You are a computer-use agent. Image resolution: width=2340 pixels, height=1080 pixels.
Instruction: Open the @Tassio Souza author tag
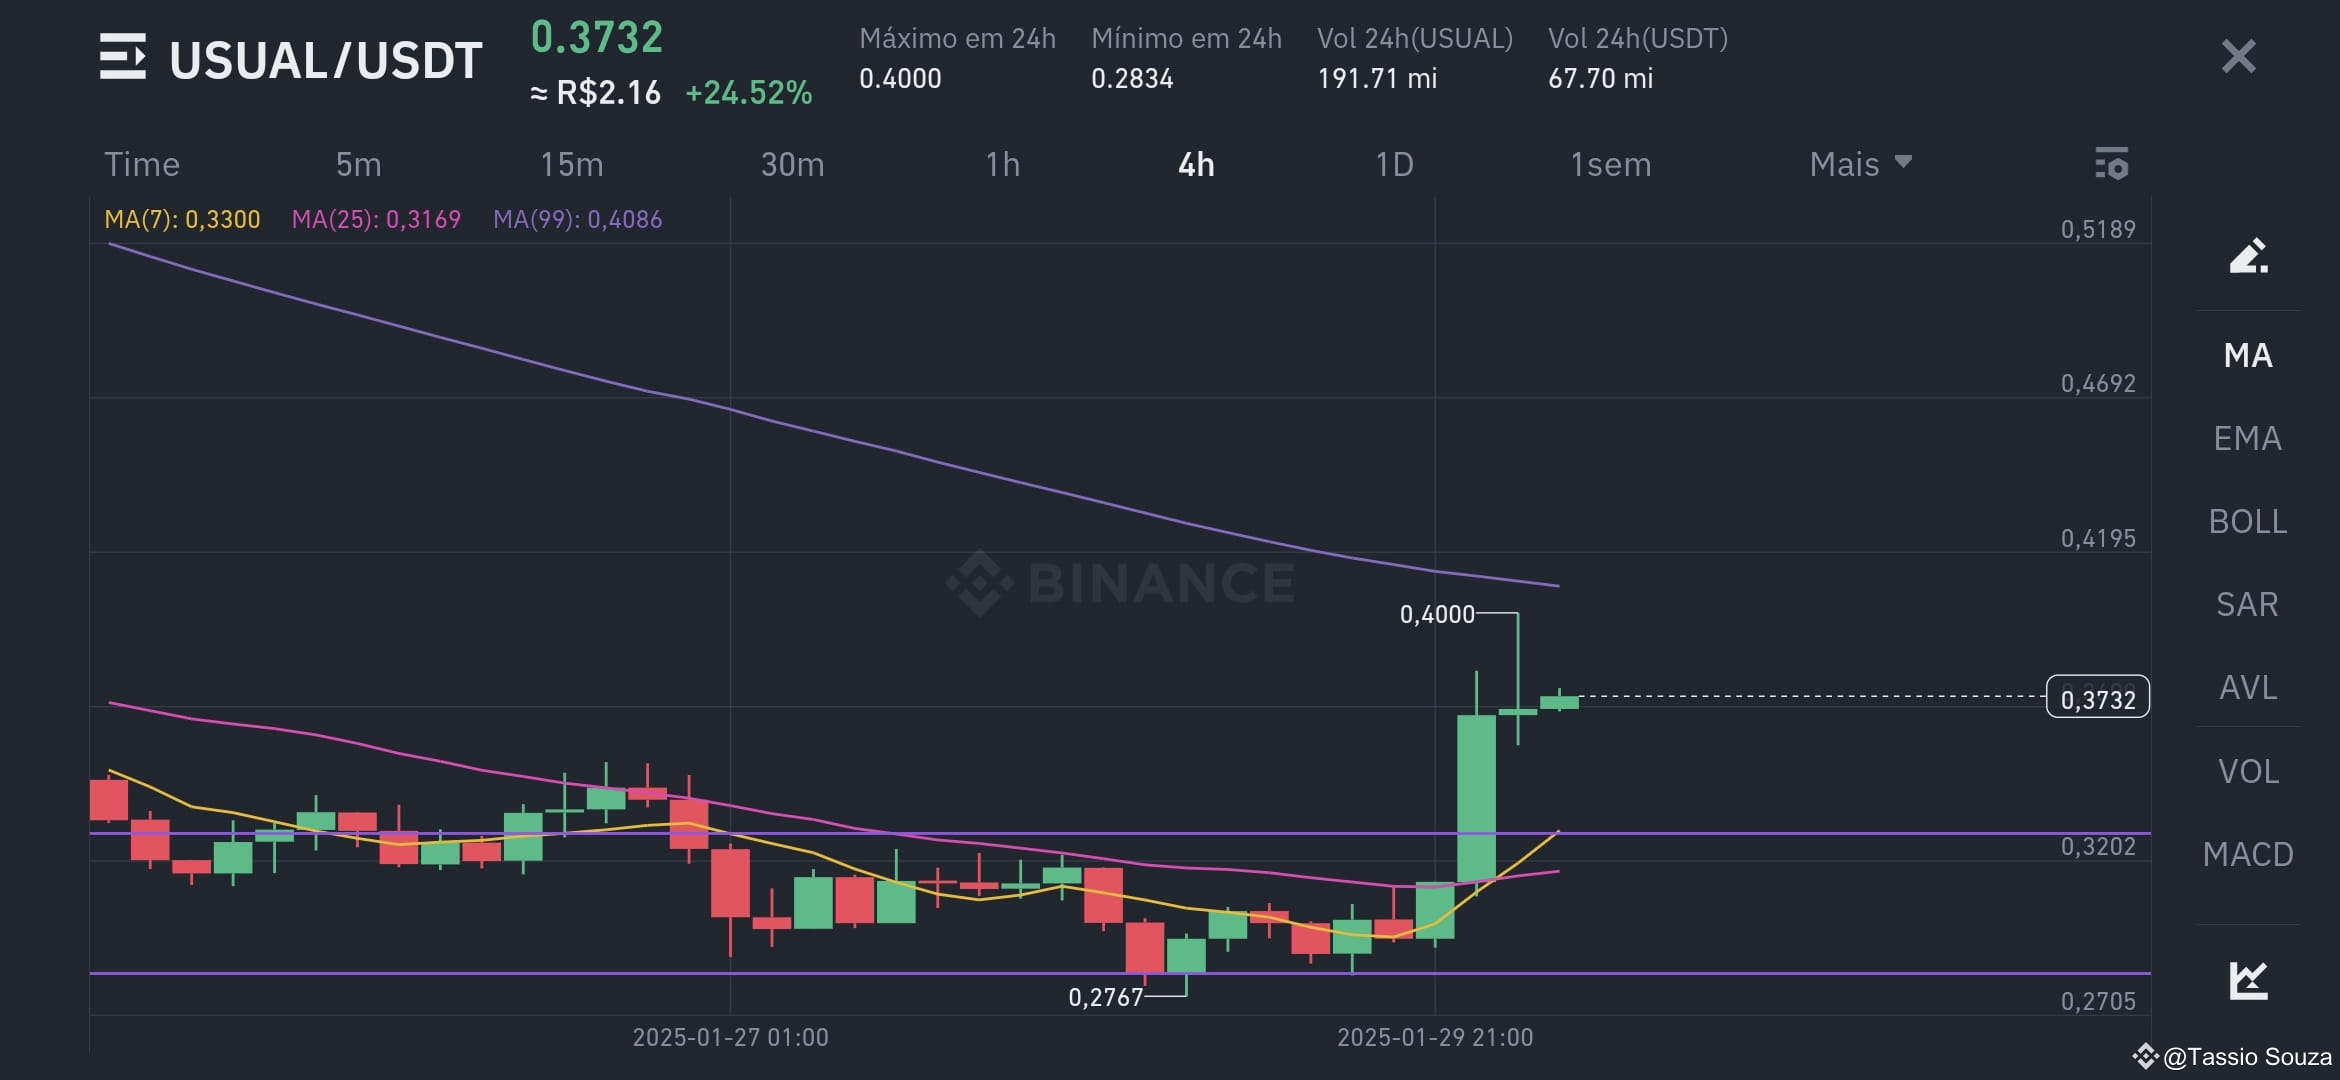(2234, 1056)
